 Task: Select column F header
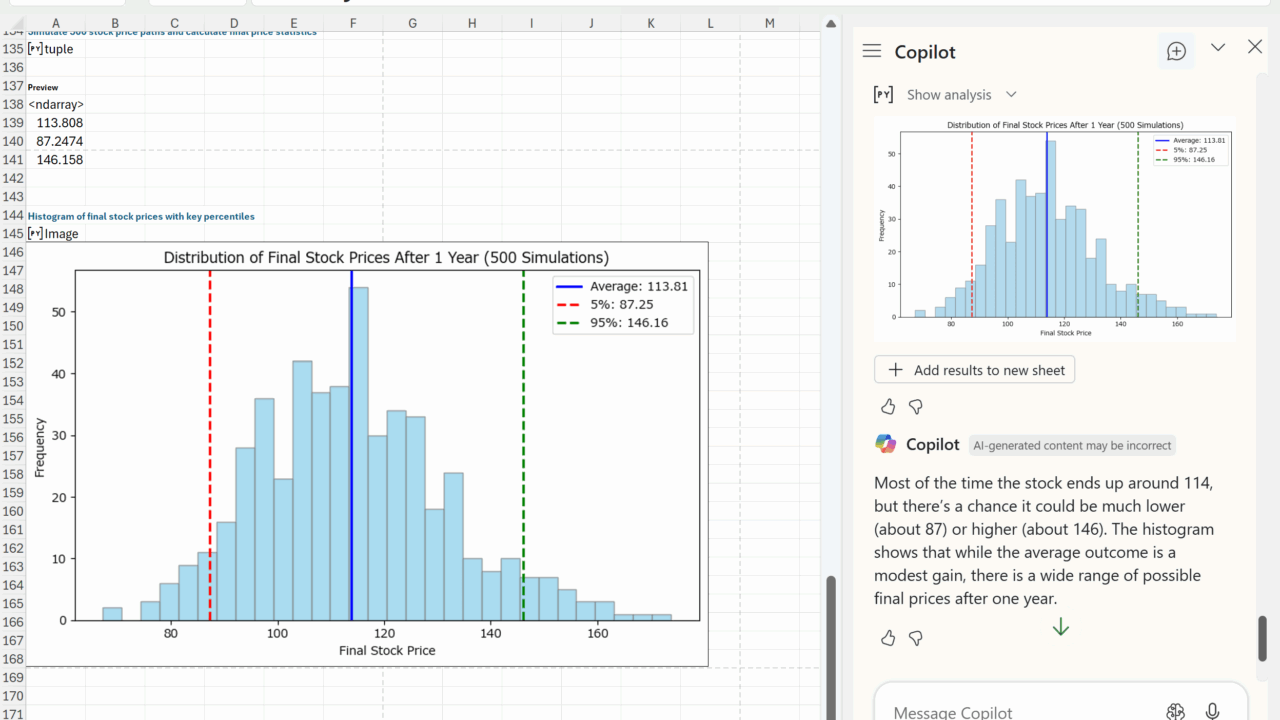[353, 22]
